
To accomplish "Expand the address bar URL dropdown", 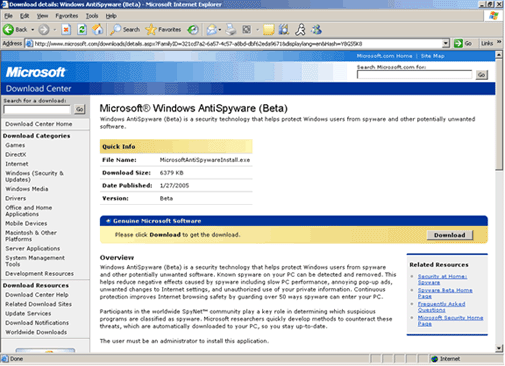I will [x=446, y=43].
